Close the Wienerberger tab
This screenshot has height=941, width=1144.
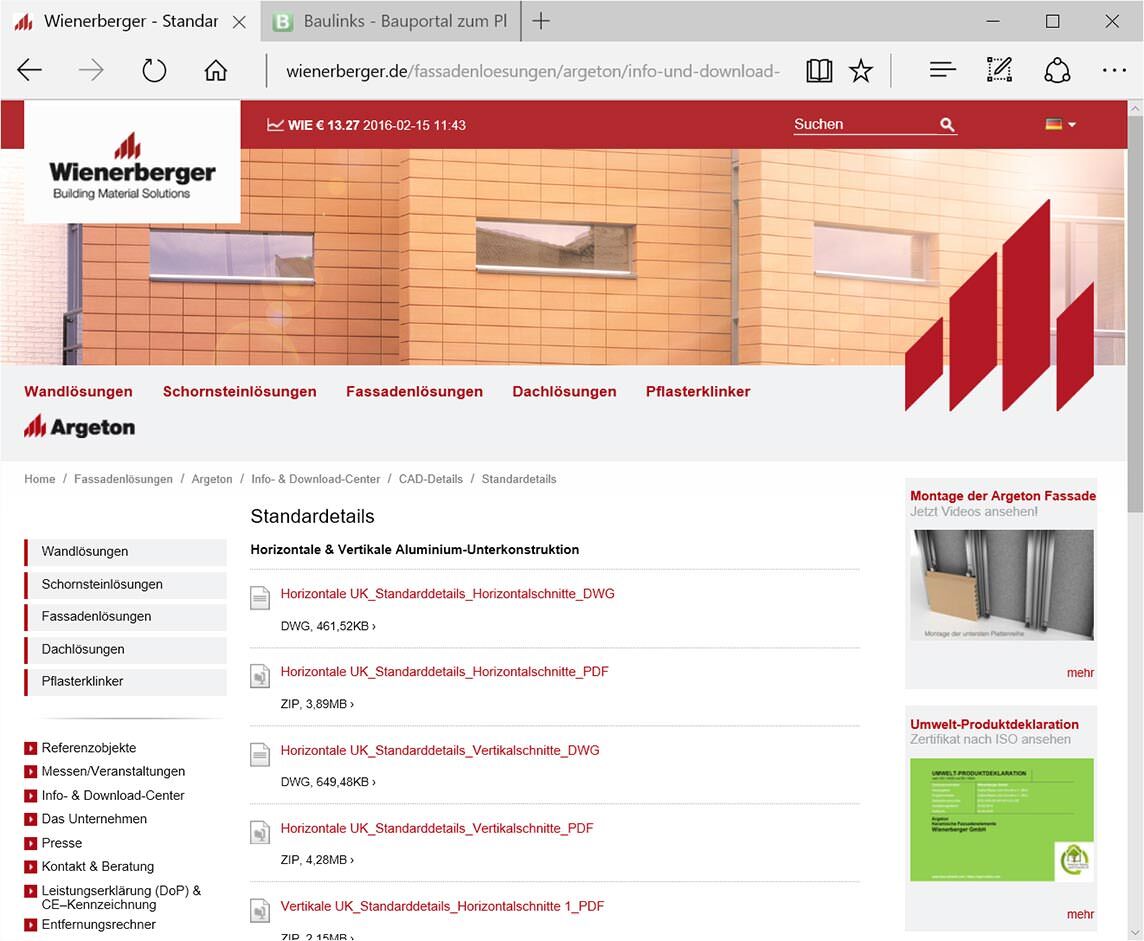pyautogui.click(x=239, y=22)
